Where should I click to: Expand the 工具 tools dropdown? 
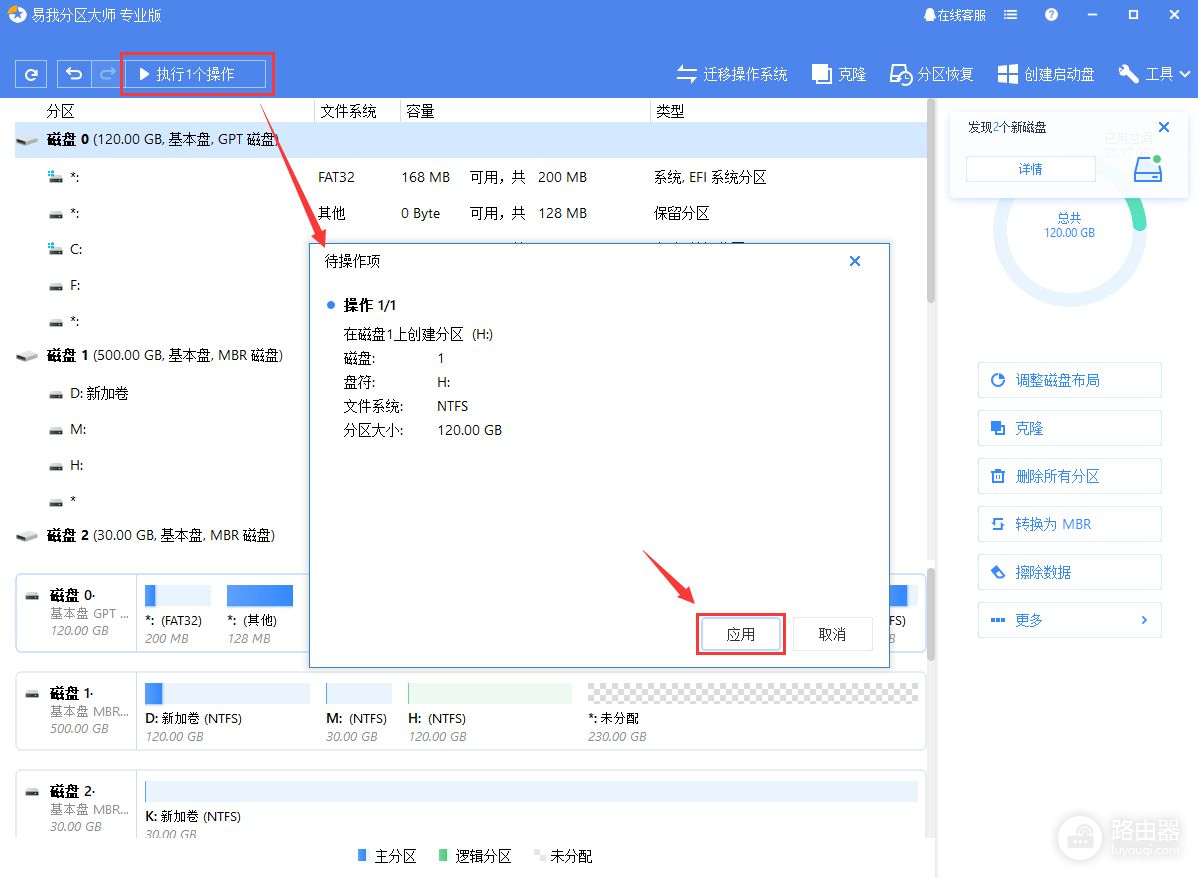[1155, 74]
